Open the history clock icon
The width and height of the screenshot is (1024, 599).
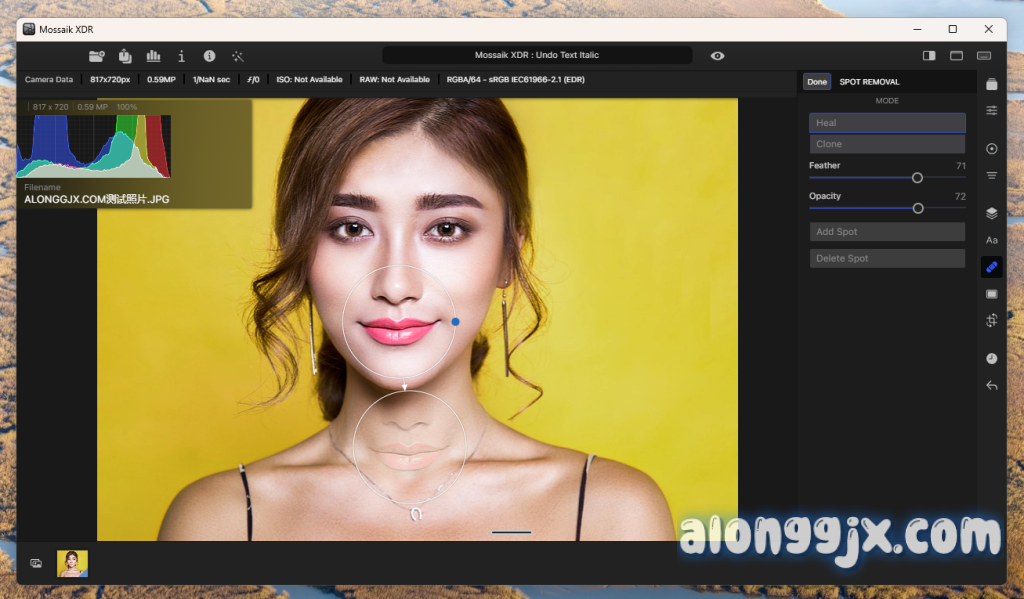(x=991, y=358)
